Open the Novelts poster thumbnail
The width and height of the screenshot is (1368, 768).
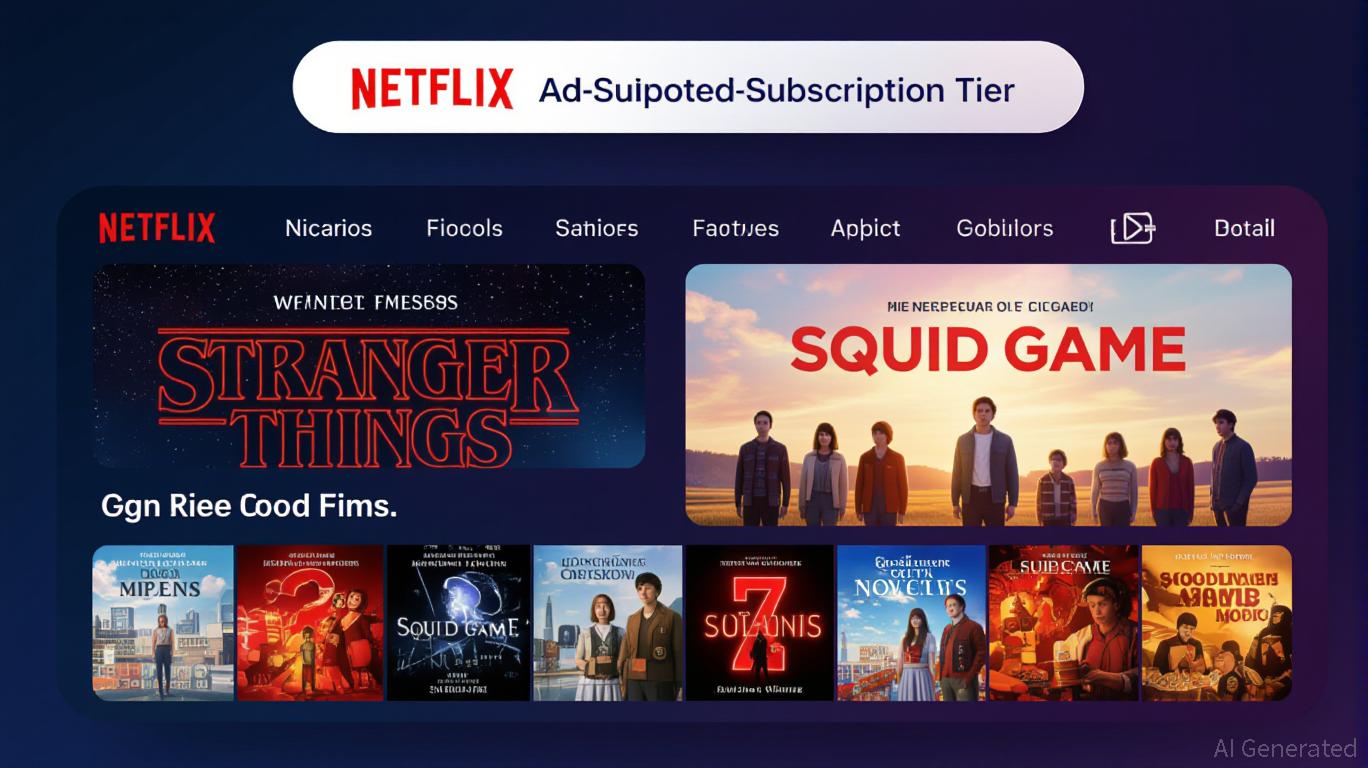(911, 622)
